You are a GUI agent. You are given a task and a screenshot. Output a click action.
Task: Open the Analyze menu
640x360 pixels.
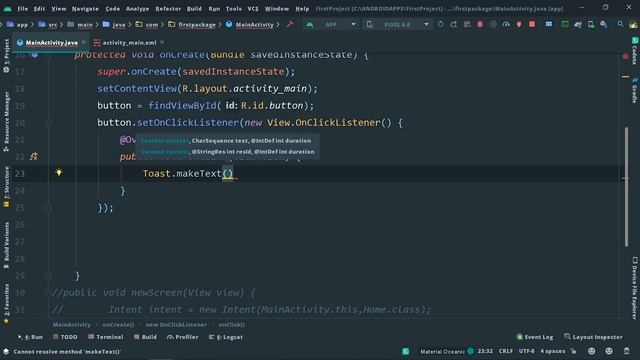click(x=137, y=9)
